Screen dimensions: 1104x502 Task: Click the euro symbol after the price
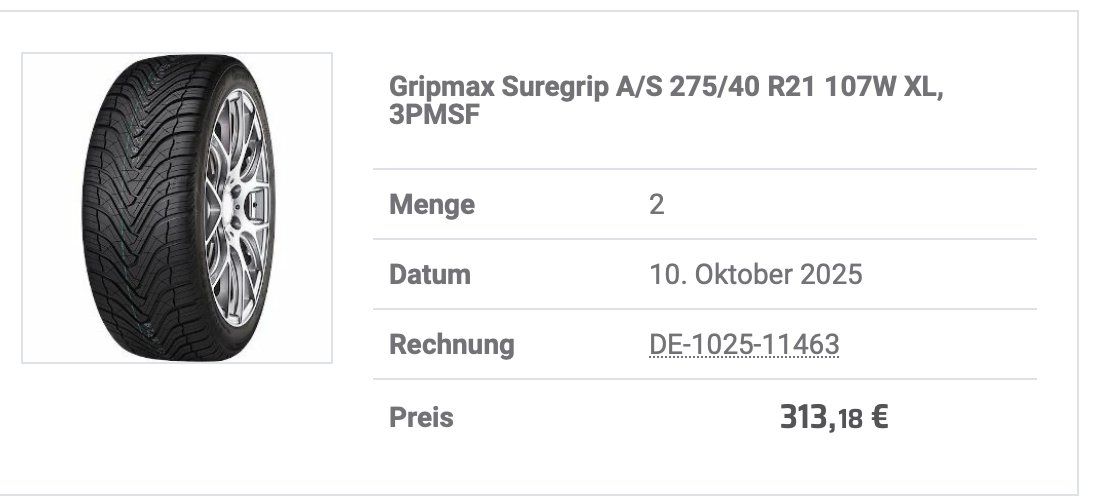tap(879, 417)
